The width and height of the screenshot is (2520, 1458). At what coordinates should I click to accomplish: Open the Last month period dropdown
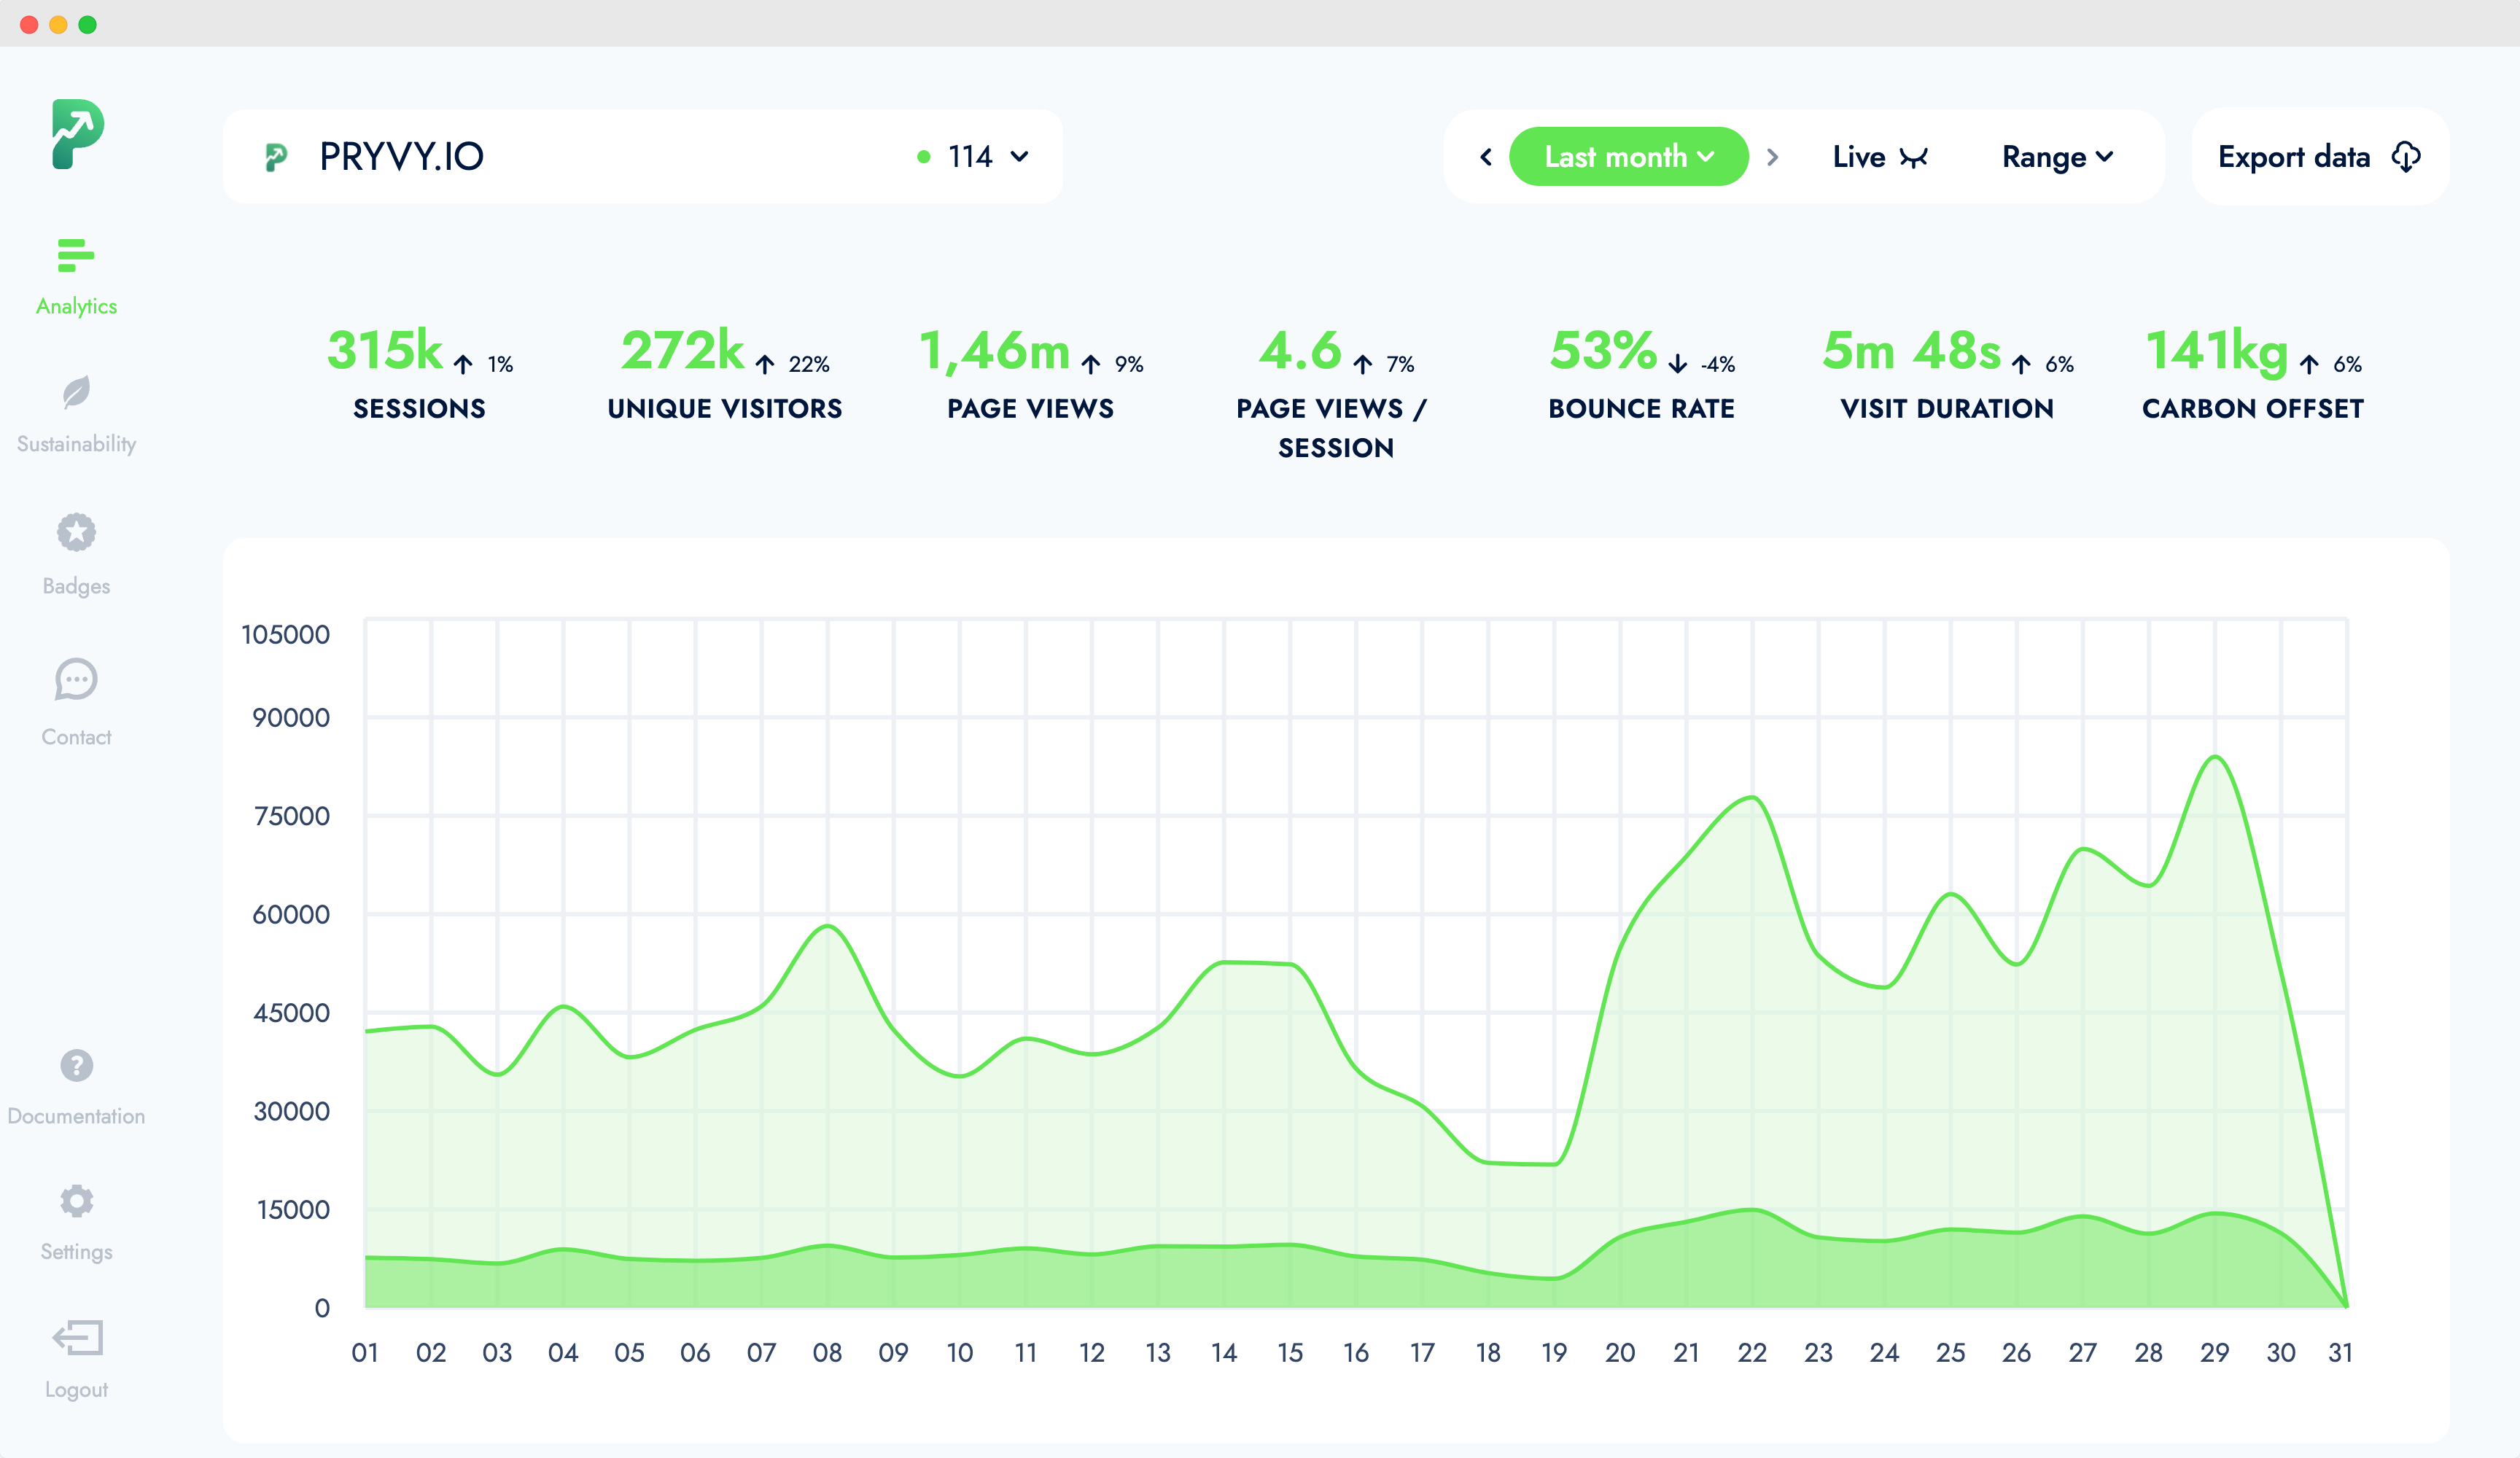coord(1708,156)
